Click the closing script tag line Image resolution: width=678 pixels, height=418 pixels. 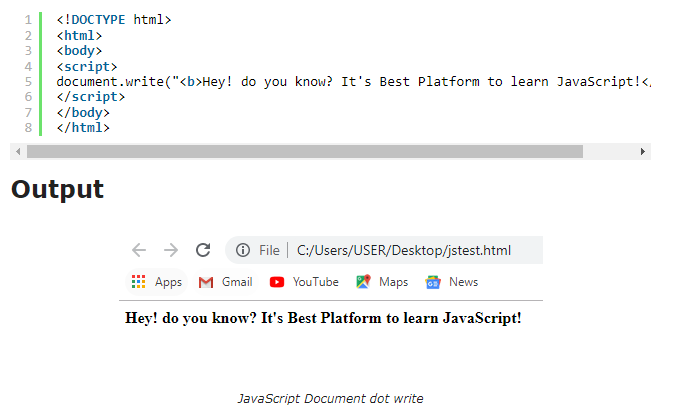[91, 97]
